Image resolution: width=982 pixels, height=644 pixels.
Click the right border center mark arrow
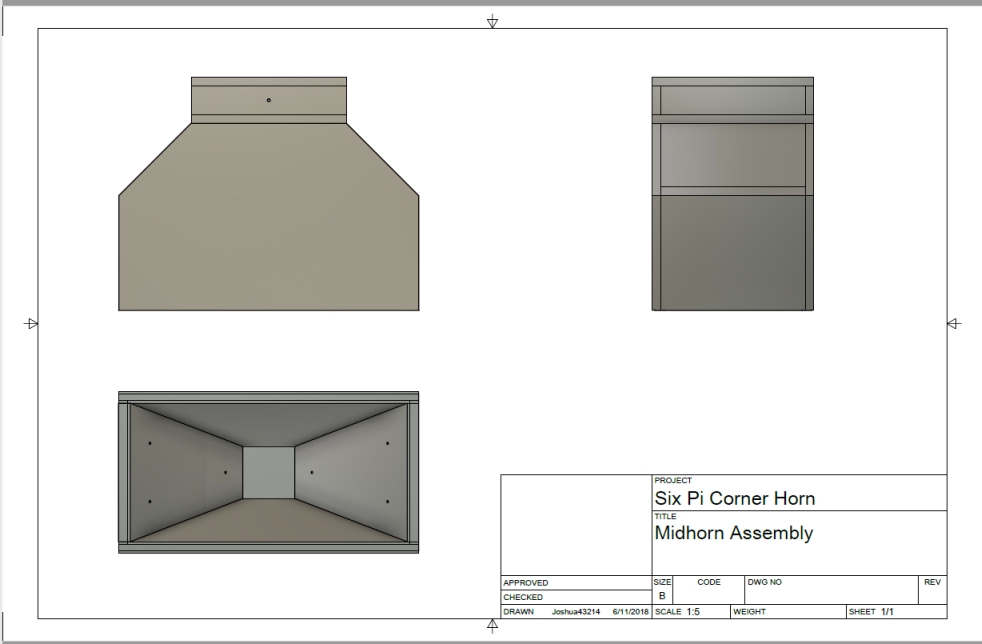pos(952,323)
